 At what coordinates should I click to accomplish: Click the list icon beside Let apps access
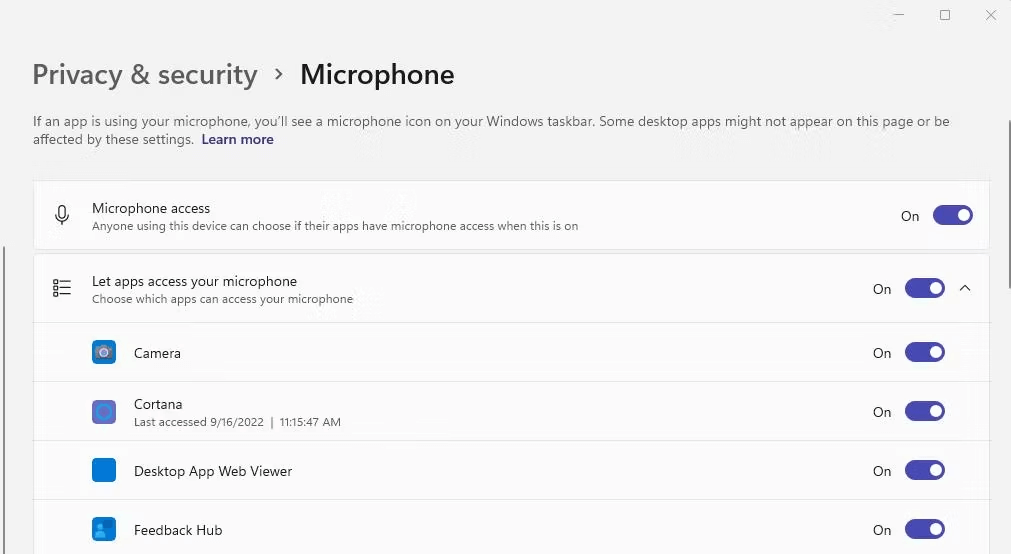(62, 288)
